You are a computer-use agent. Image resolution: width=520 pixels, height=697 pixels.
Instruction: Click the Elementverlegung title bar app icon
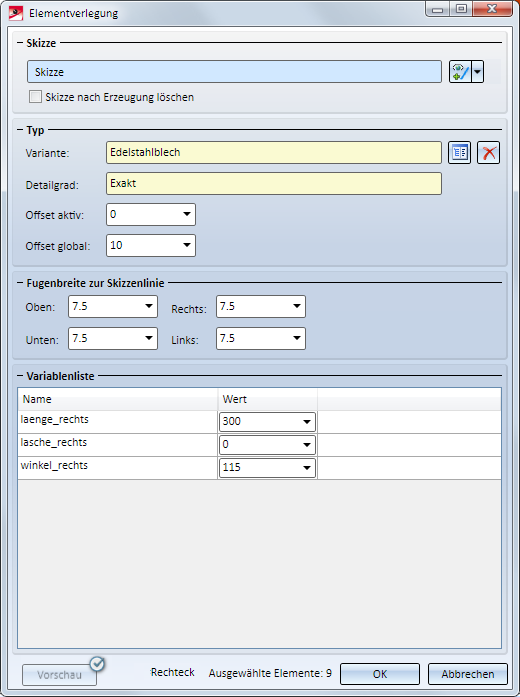[x=16, y=13]
